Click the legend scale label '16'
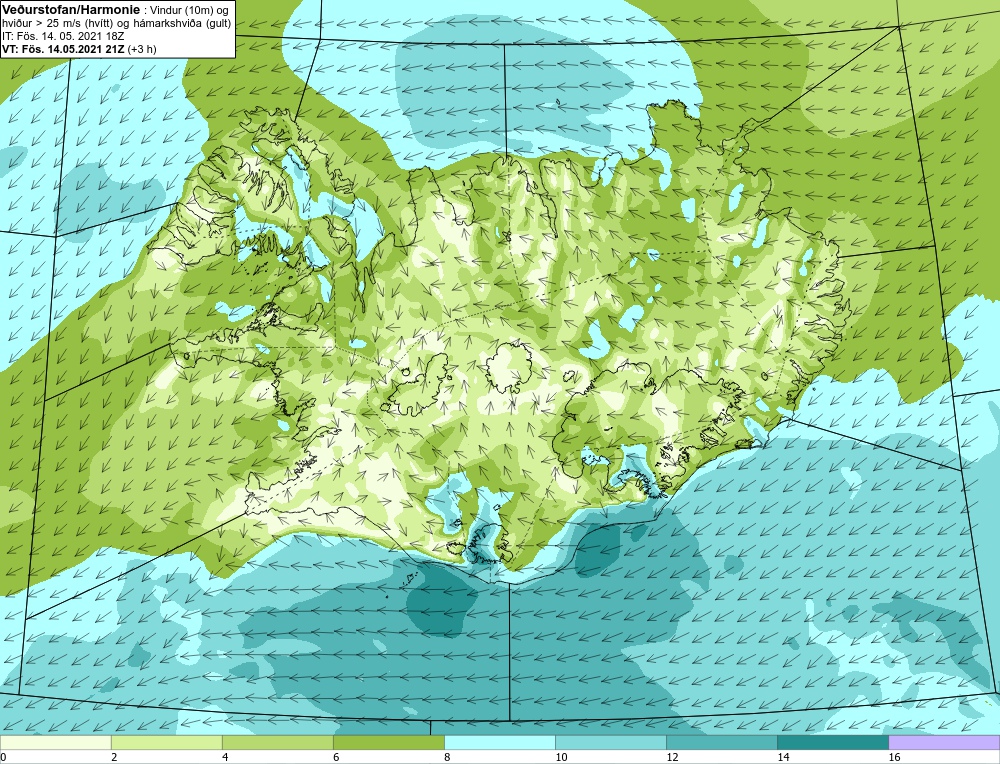The width and height of the screenshot is (1000, 764). [894, 757]
